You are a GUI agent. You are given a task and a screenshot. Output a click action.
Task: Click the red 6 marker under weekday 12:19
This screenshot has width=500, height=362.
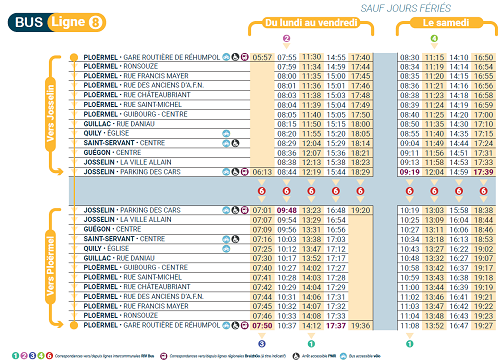[311, 191]
